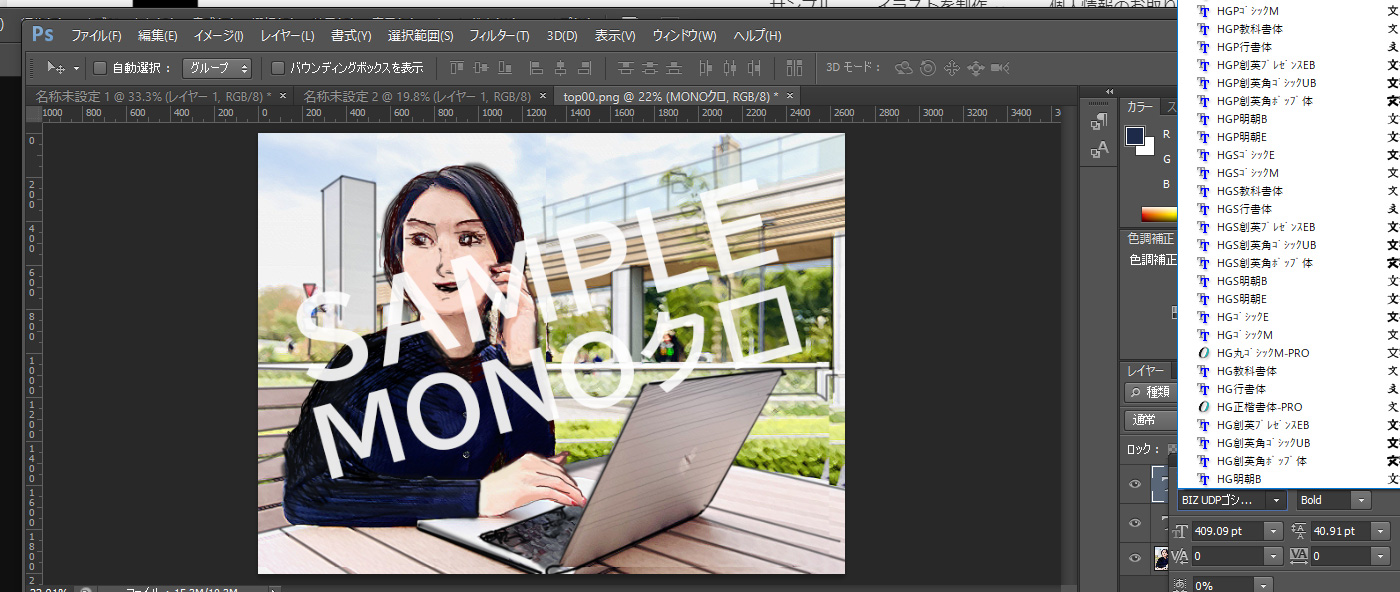
Task: Switch to the 名称未設定 2 document tab
Action: point(417,96)
